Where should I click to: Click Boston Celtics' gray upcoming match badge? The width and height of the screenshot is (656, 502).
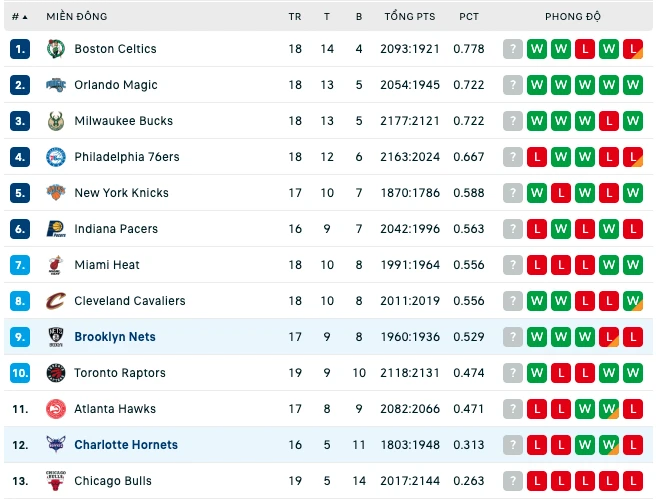click(x=512, y=49)
